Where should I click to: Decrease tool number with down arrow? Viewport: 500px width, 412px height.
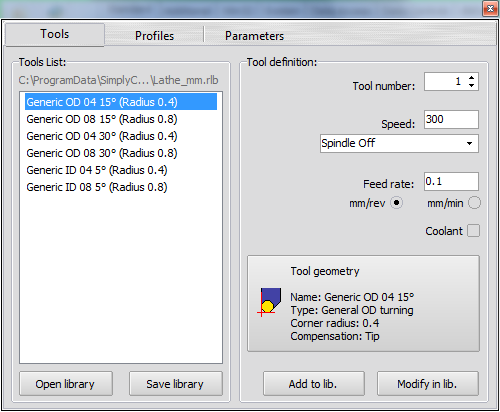pyautogui.click(x=471, y=85)
